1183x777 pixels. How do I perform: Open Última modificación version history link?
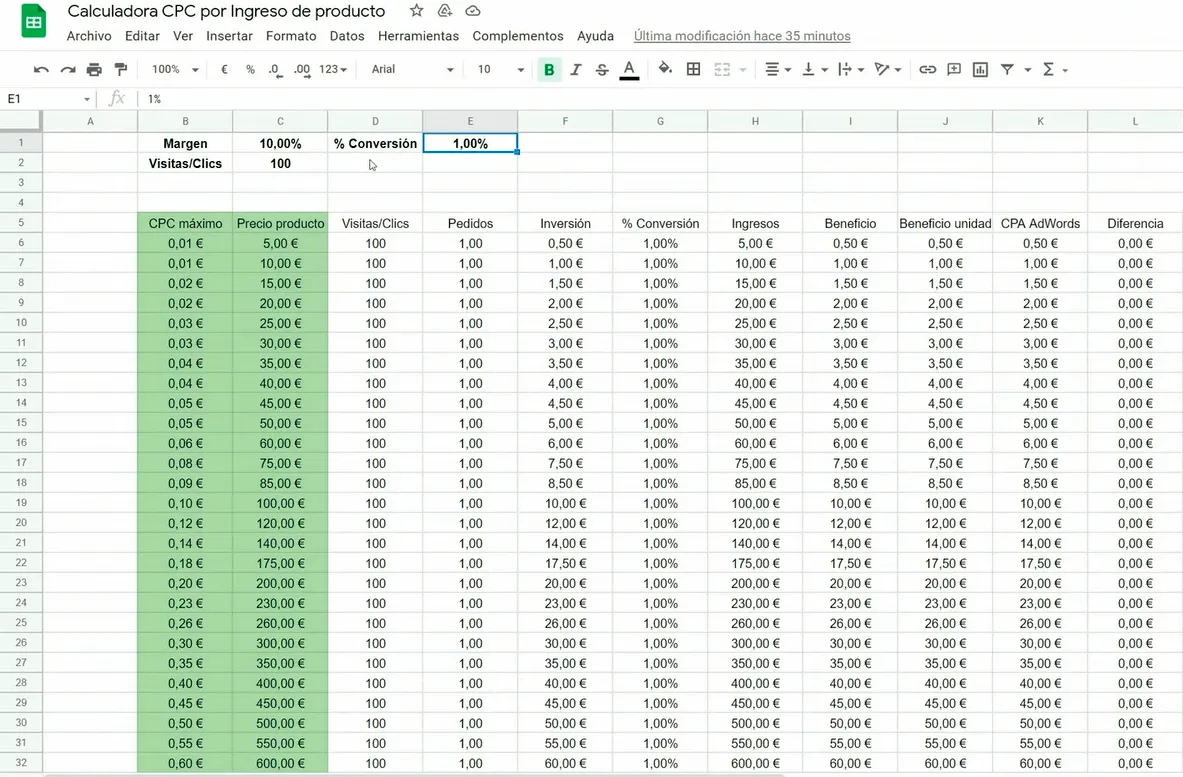[x=742, y=35]
